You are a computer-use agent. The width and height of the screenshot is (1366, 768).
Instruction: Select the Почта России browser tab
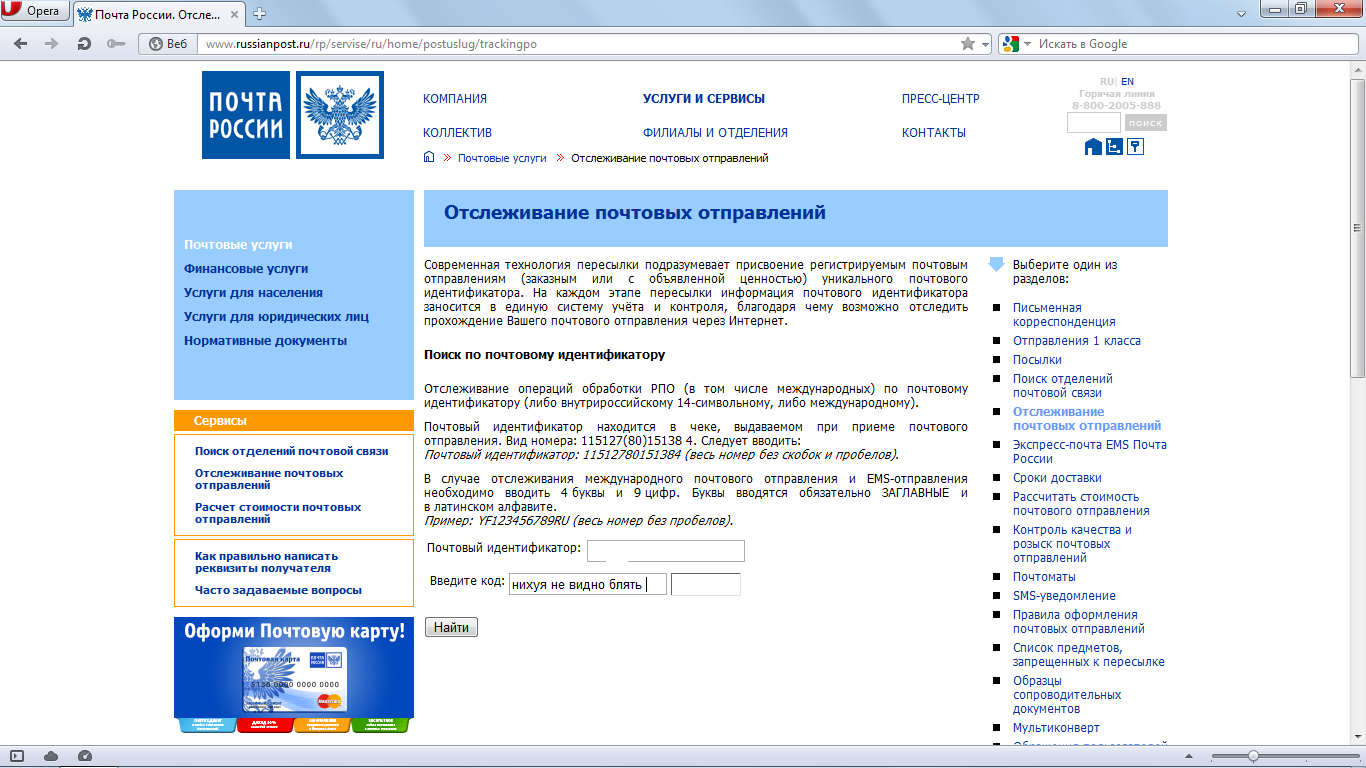coord(160,13)
